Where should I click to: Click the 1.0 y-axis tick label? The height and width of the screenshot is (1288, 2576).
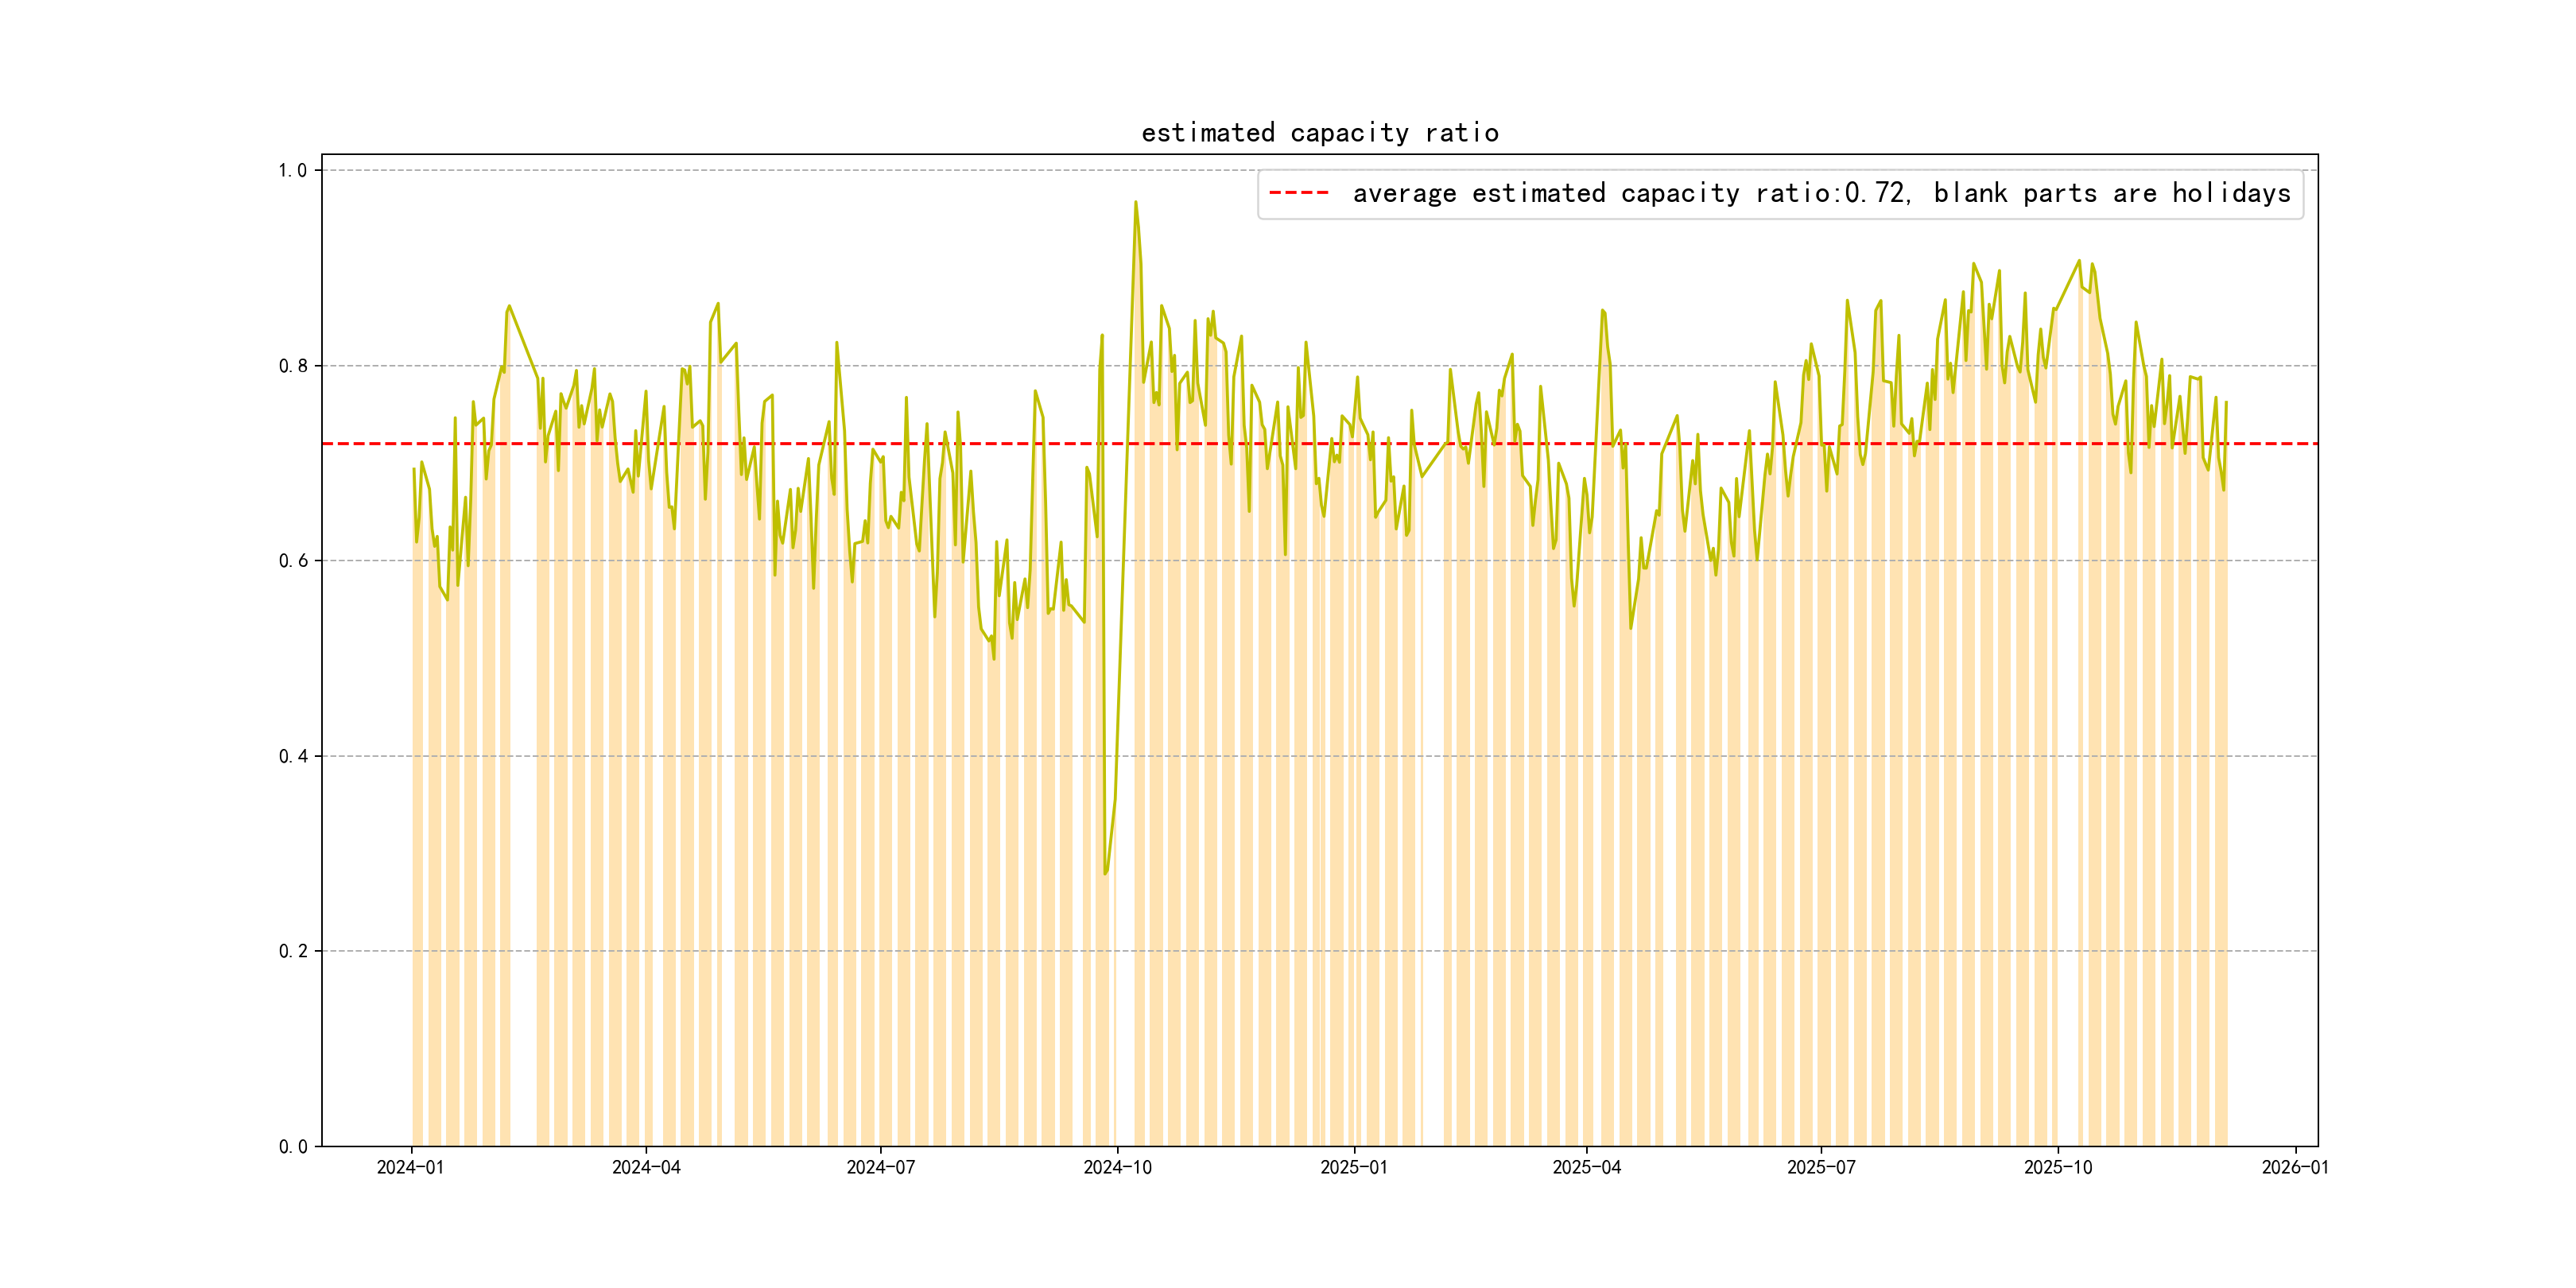coord(292,170)
